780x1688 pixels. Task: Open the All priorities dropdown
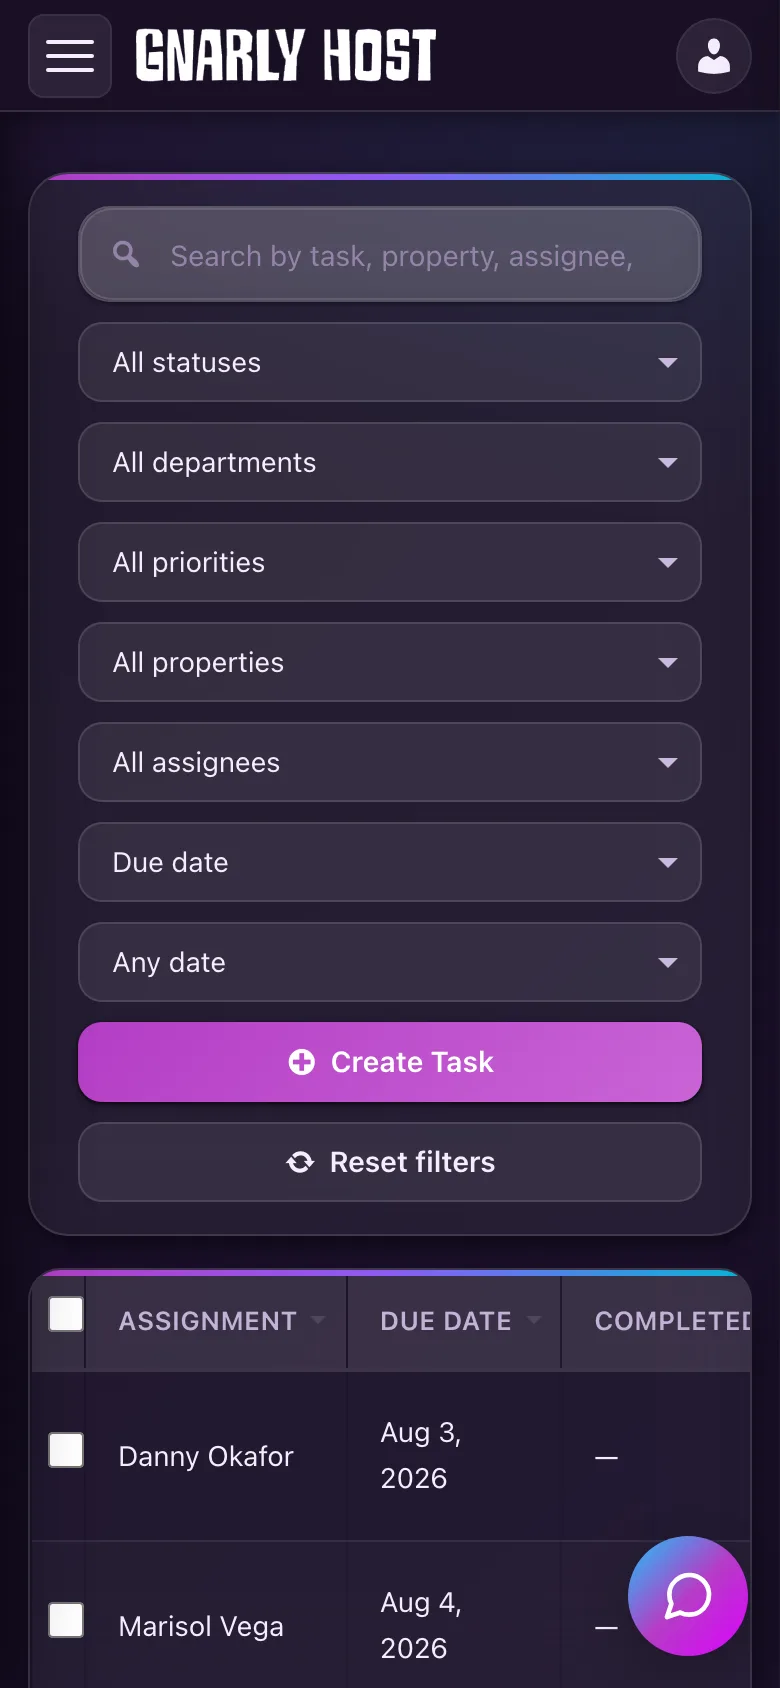(x=390, y=562)
